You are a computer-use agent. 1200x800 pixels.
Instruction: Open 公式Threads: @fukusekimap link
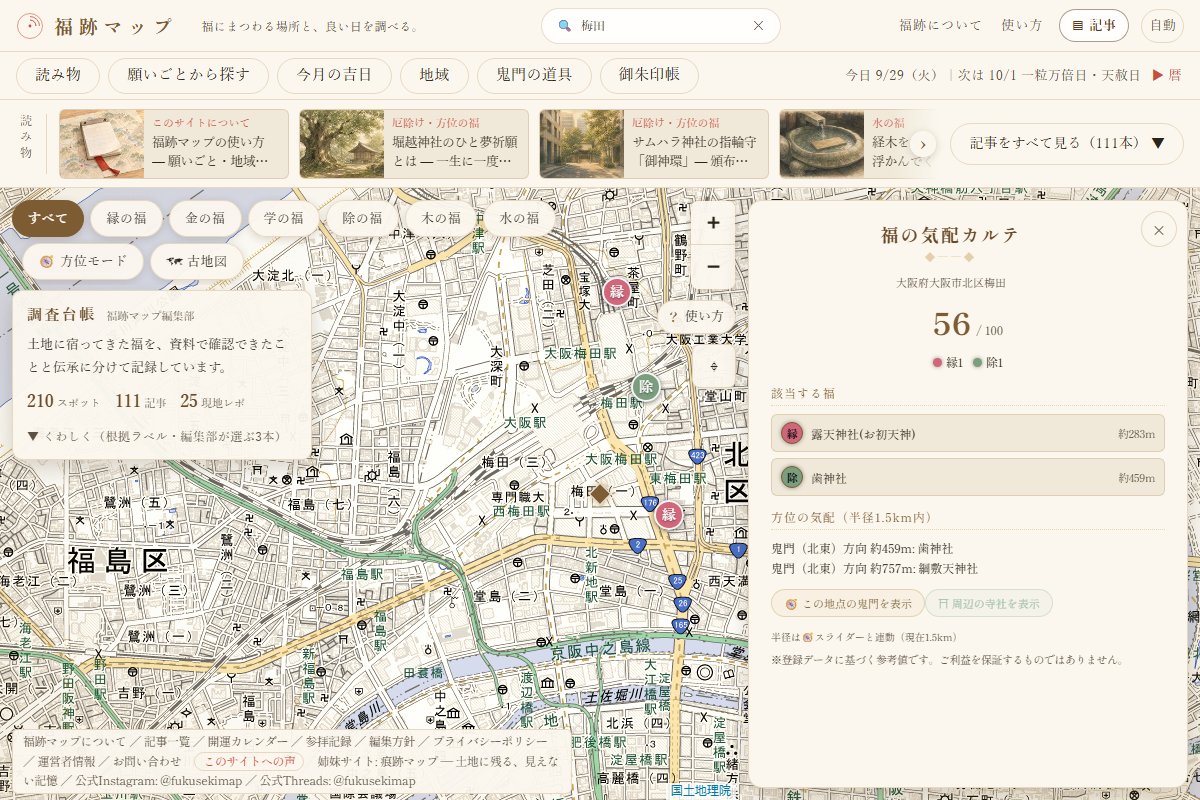(x=337, y=780)
